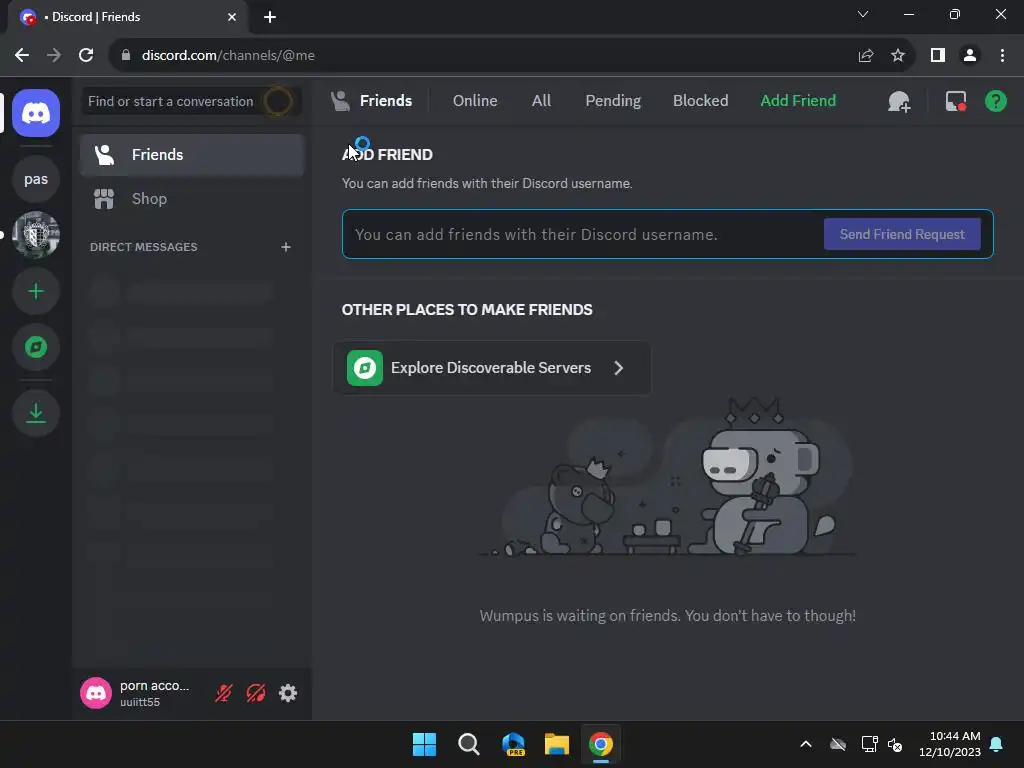The image size is (1024, 768).
Task: Undeafen headphones in user panel
Action: tap(256, 693)
